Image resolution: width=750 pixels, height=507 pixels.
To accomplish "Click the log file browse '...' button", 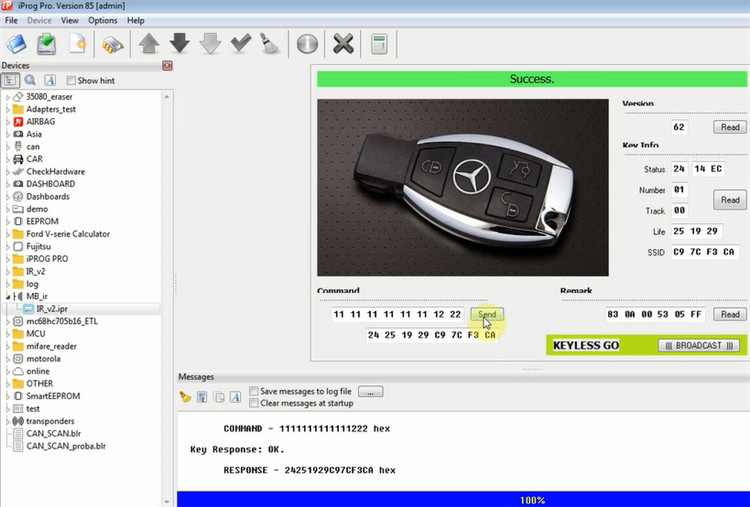I will (370, 392).
